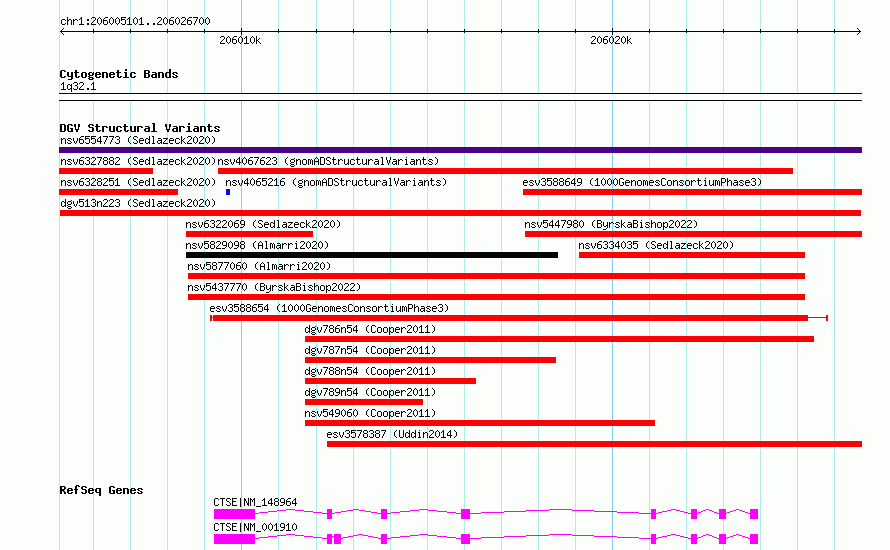The width and height of the screenshot is (890, 550).
Task: Open variant nsv6327882 (Sedlazeck2020)
Action: (138, 161)
